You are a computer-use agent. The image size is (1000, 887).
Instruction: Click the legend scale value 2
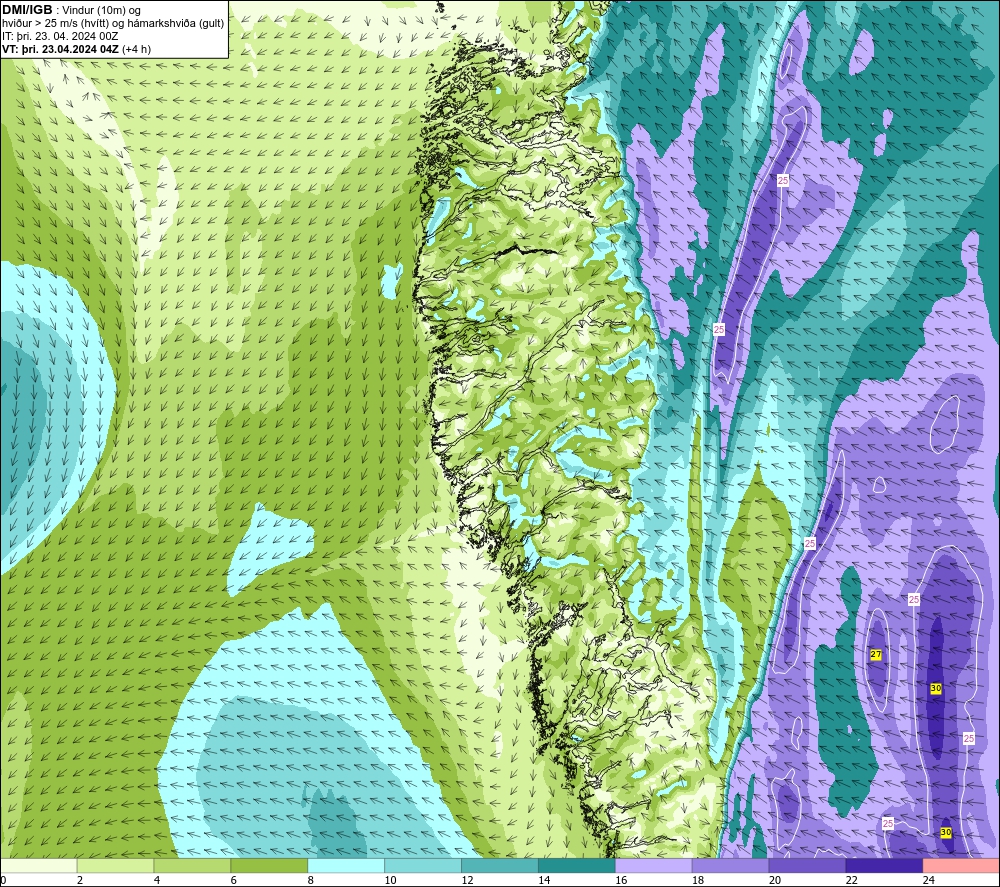pos(80,880)
